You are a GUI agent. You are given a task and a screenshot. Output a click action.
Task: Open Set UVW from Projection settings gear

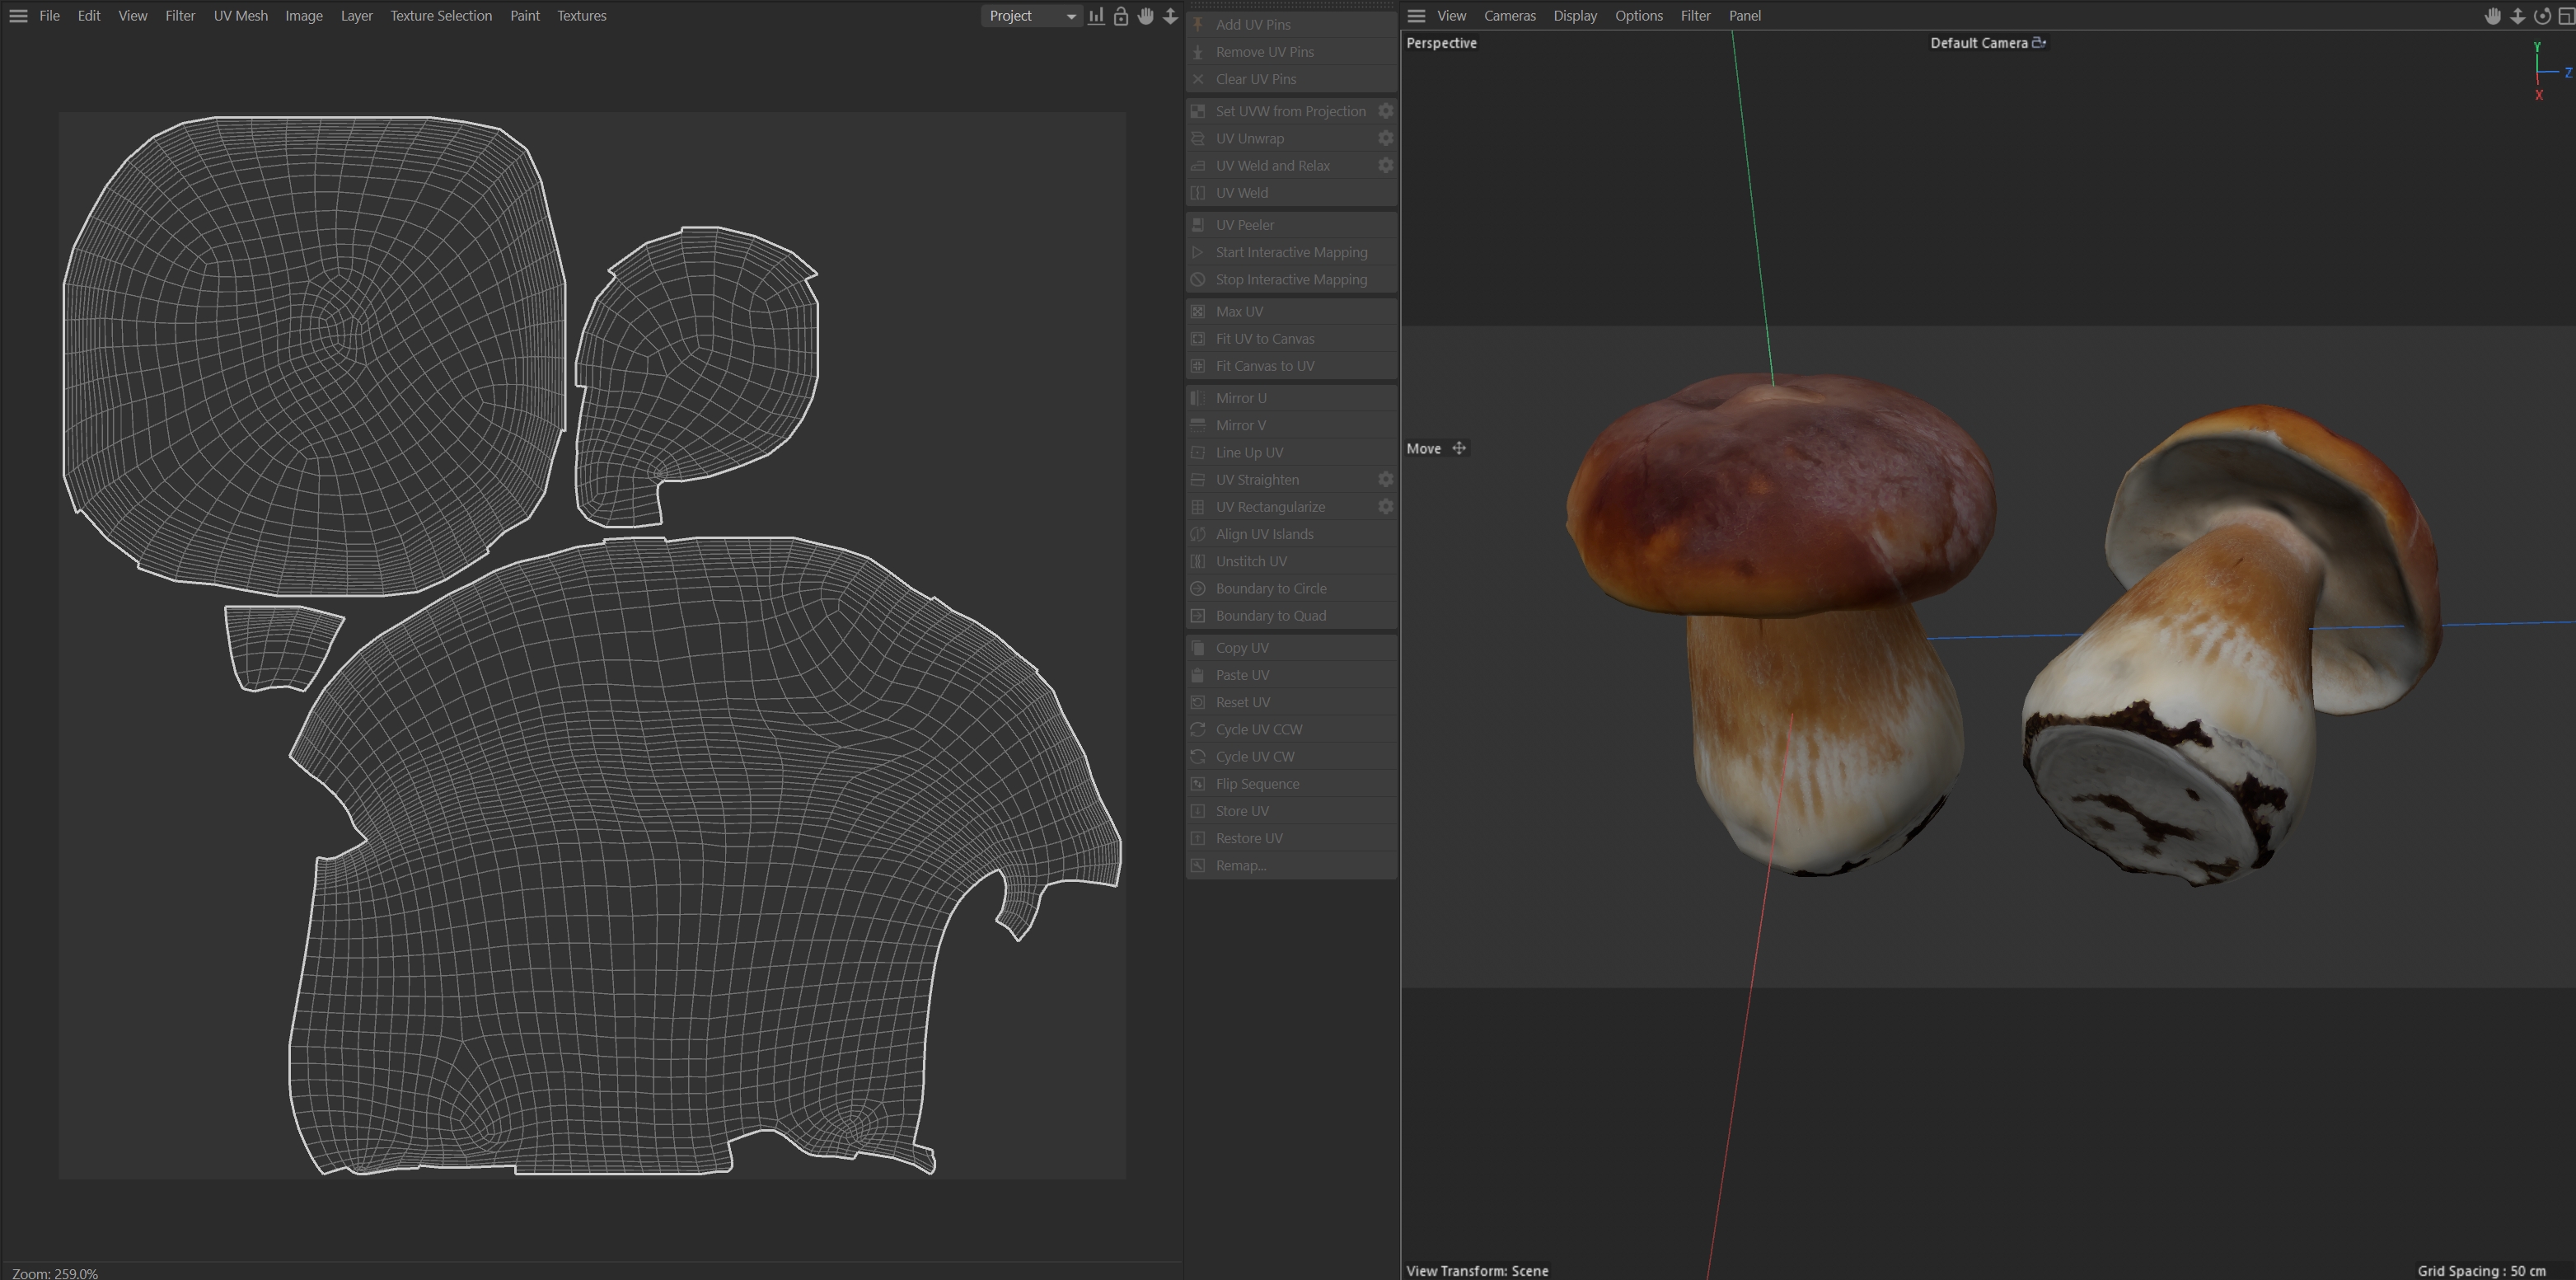tap(1385, 111)
